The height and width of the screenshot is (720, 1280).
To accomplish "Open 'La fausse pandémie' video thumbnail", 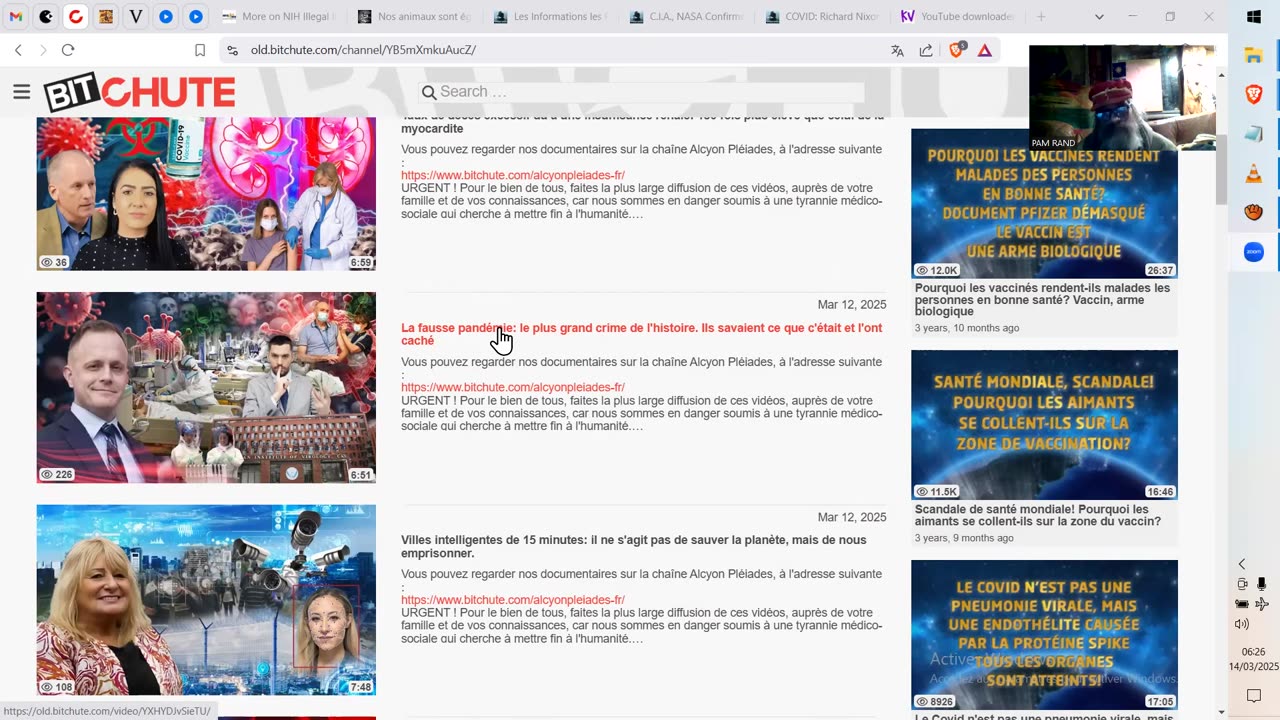I will (206, 388).
